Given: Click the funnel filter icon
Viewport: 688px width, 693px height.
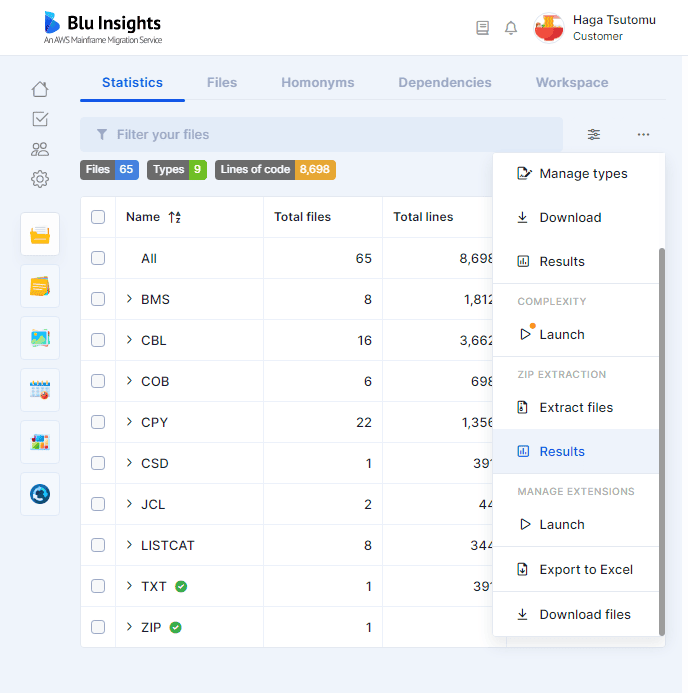Looking at the screenshot, I should [102, 134].
